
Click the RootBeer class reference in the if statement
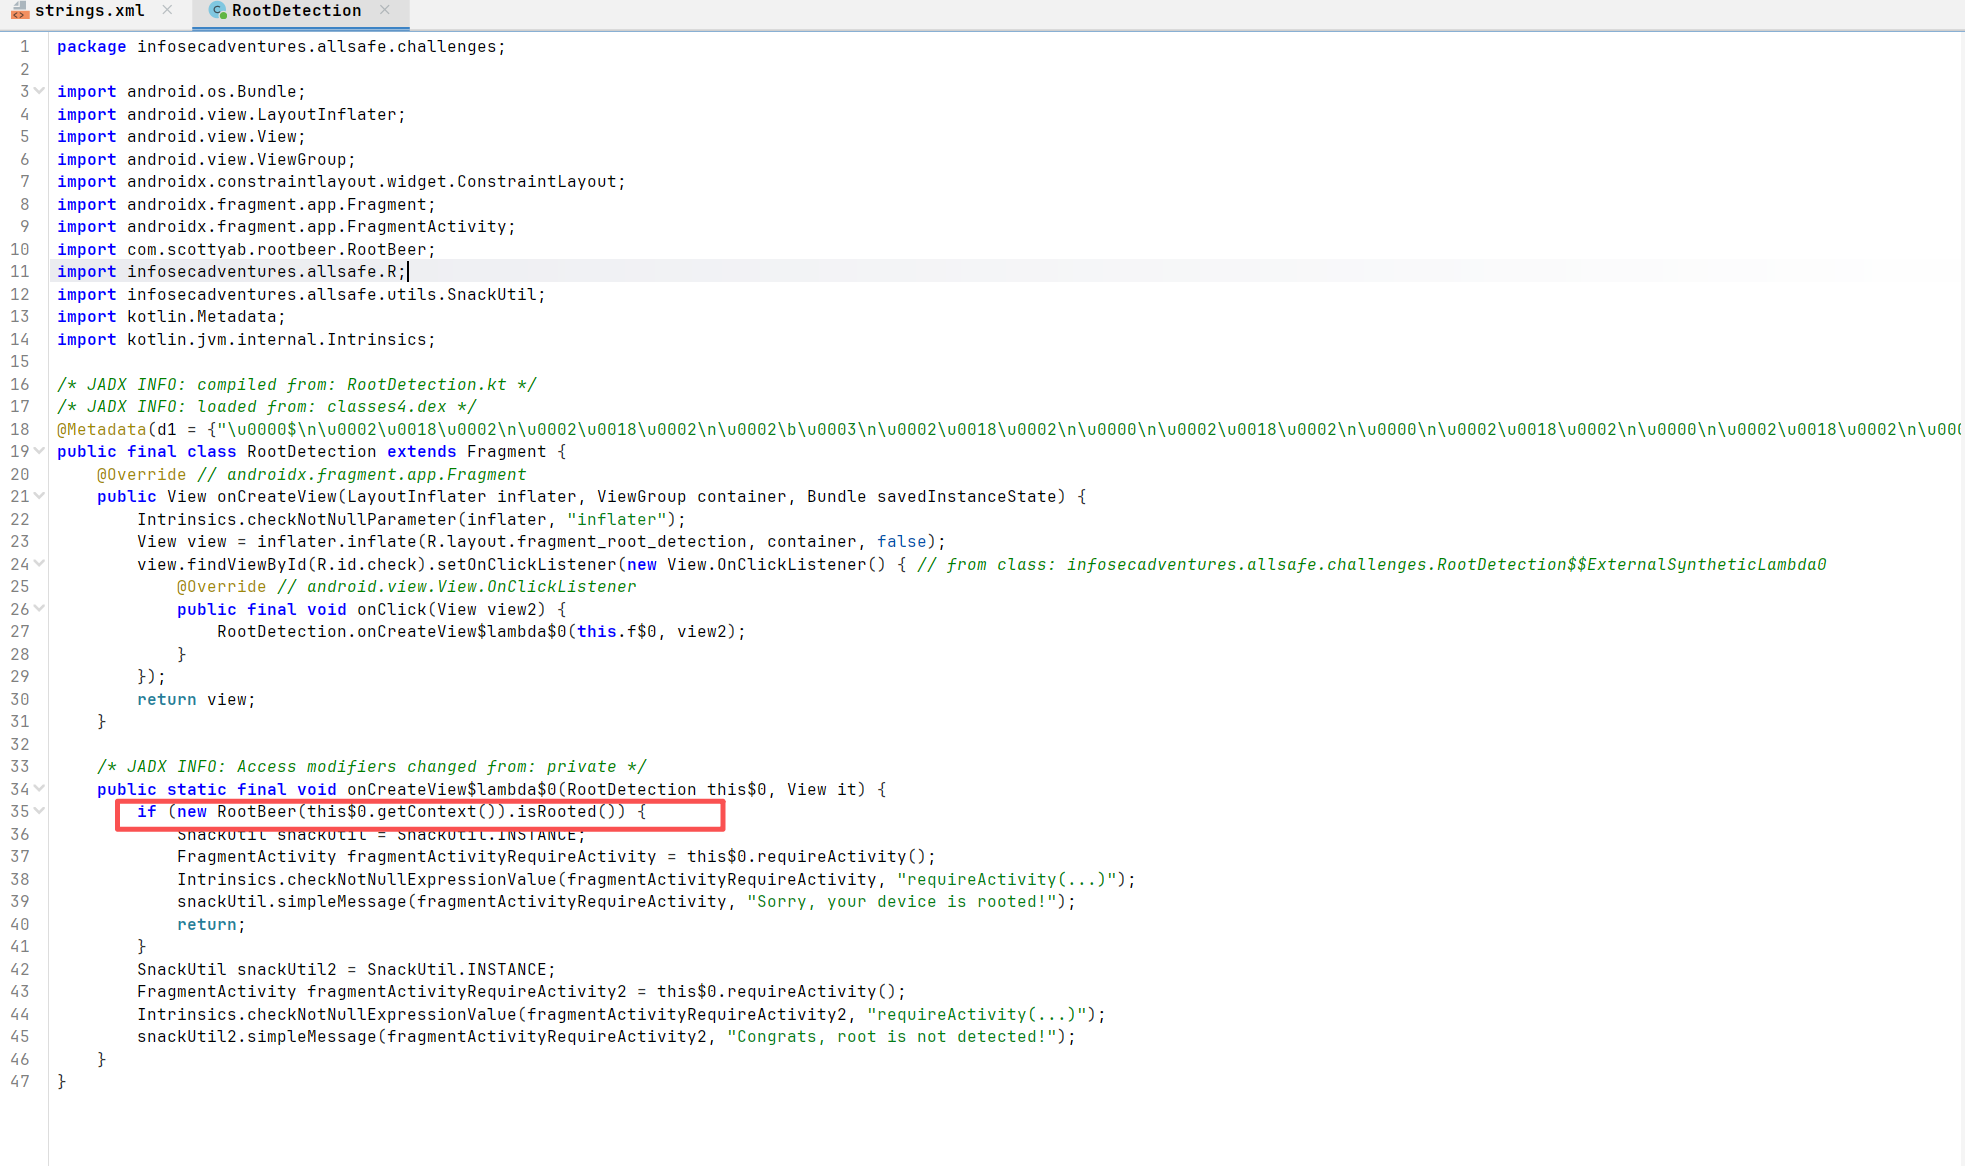(256, 812)
